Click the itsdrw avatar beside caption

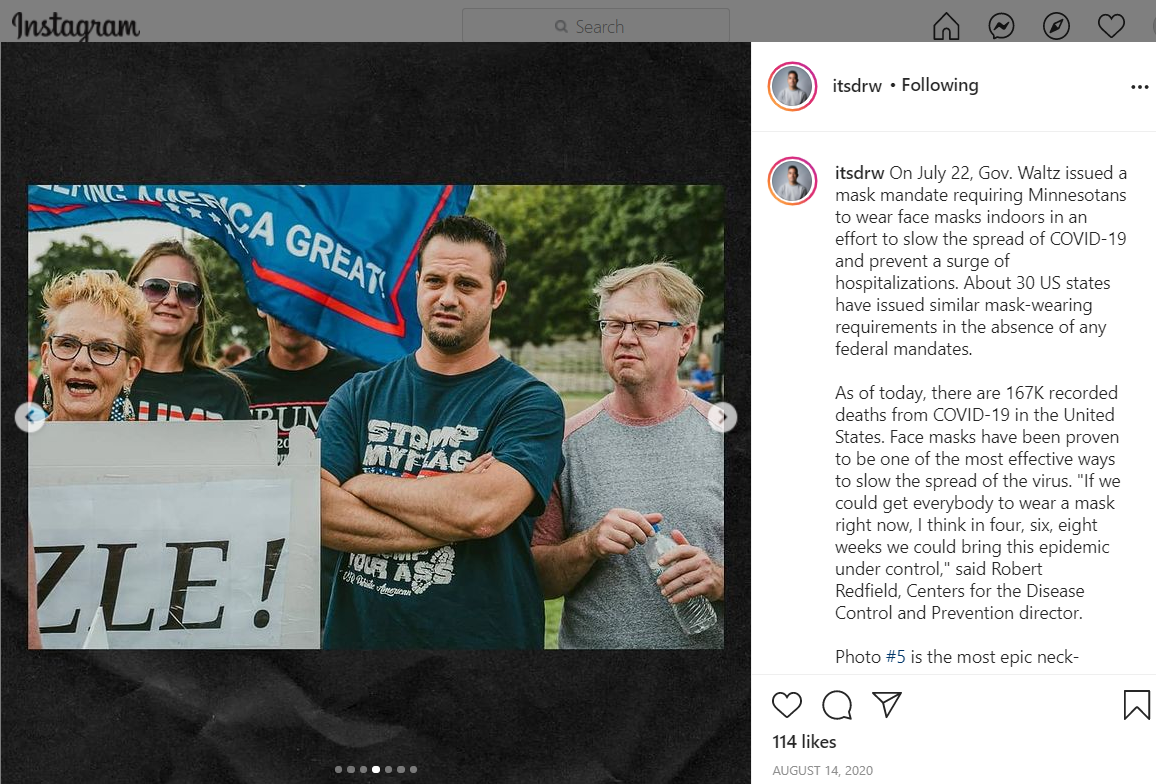click(793, 181)
